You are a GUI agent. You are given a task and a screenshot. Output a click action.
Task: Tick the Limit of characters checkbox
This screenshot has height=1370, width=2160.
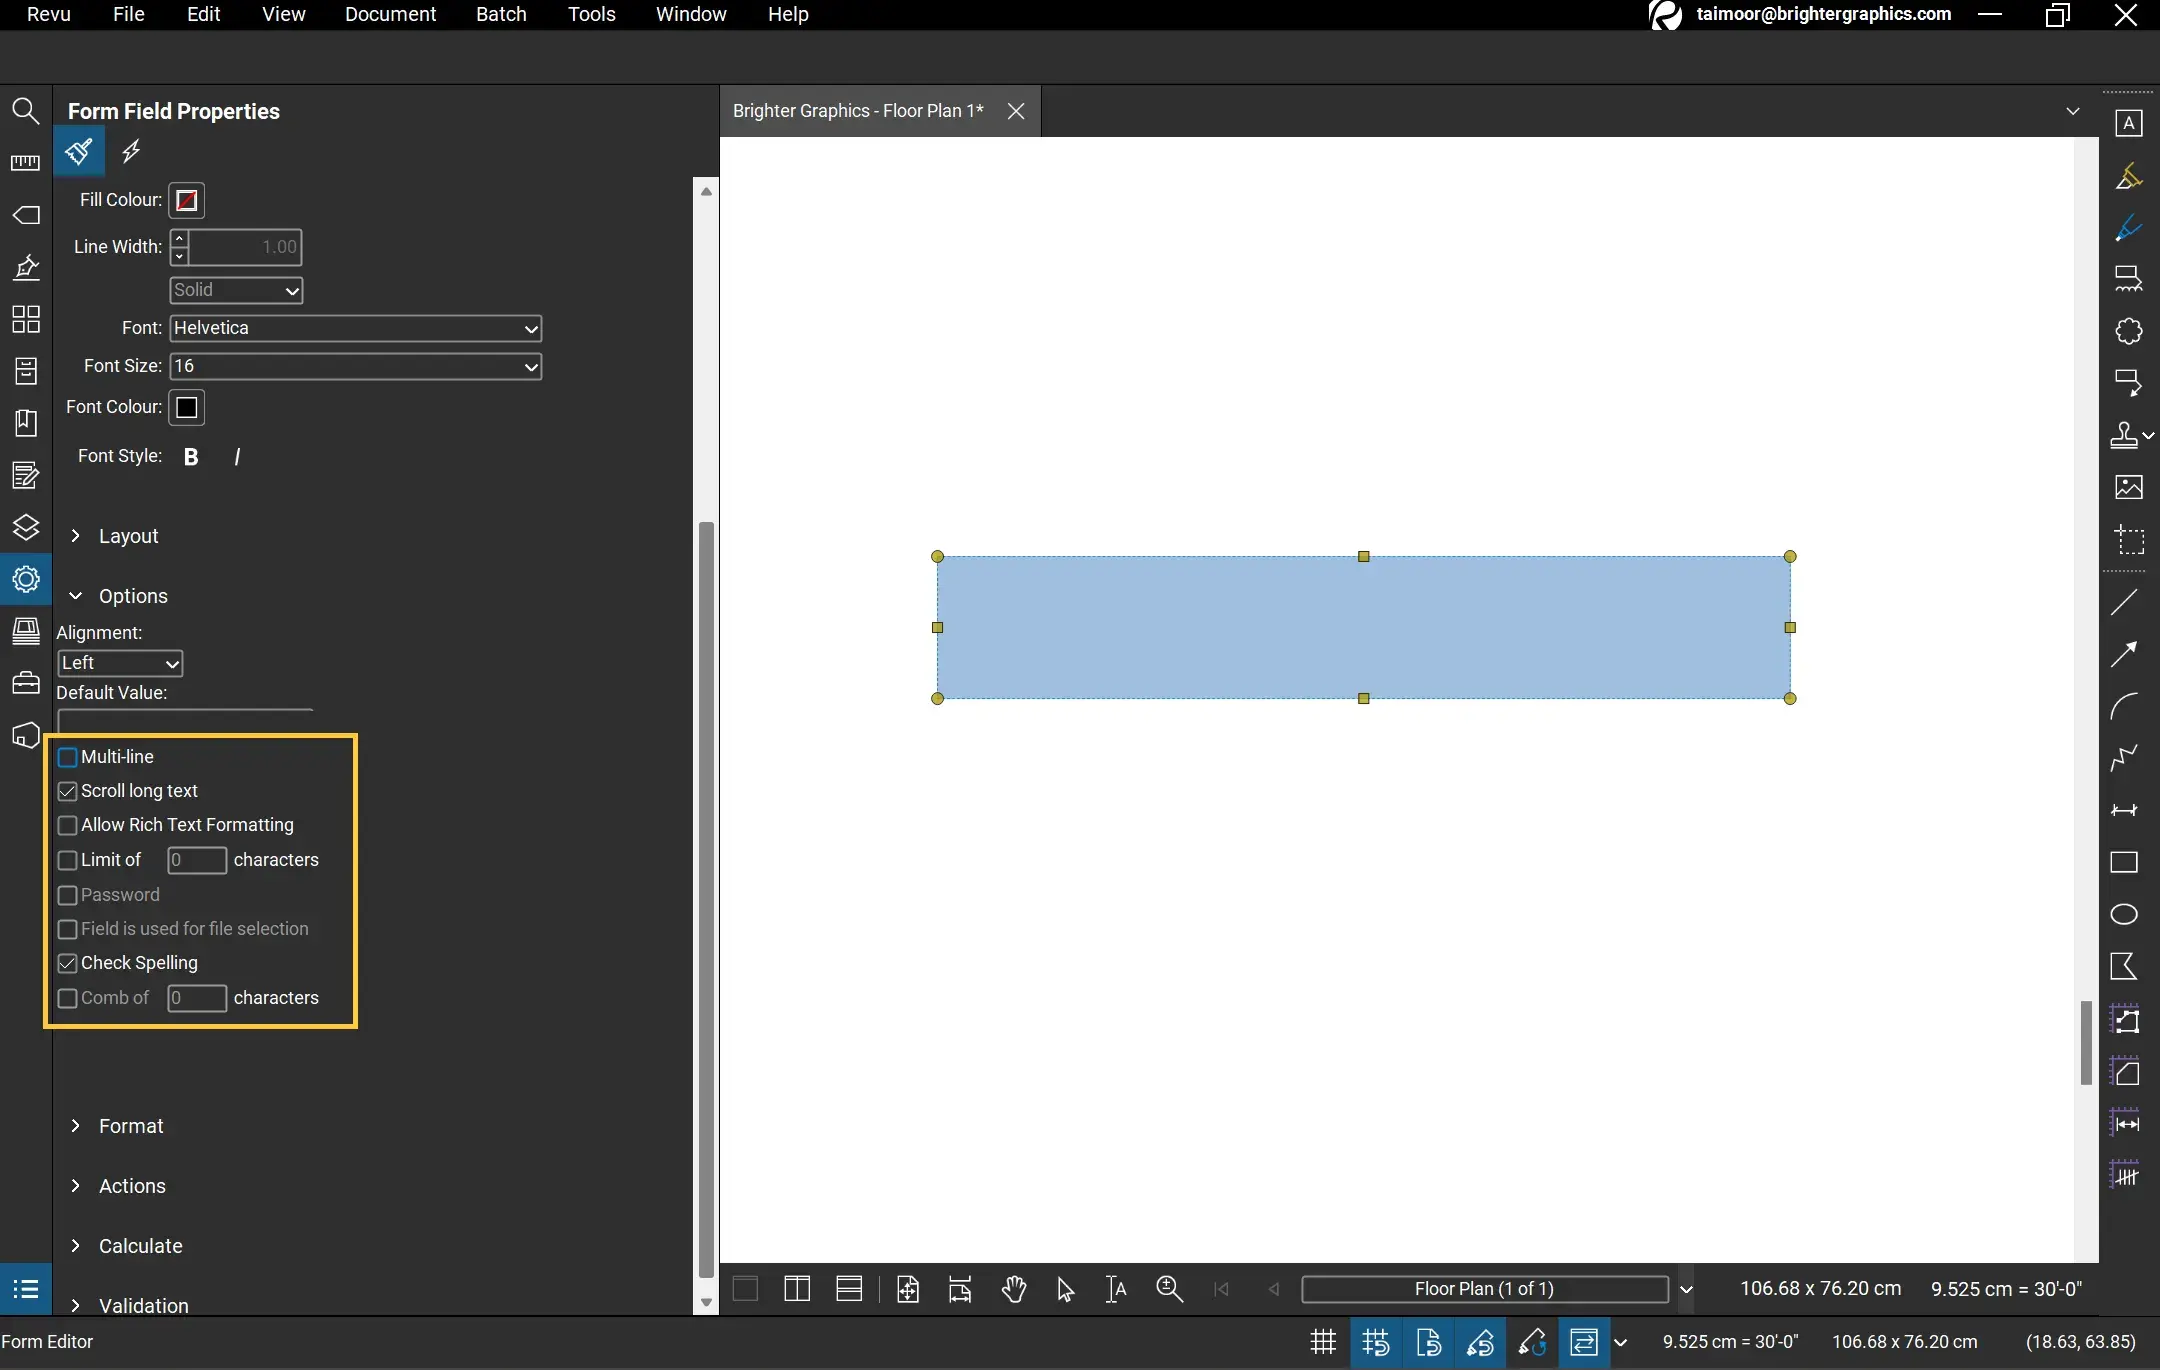(x=68, y=860)
